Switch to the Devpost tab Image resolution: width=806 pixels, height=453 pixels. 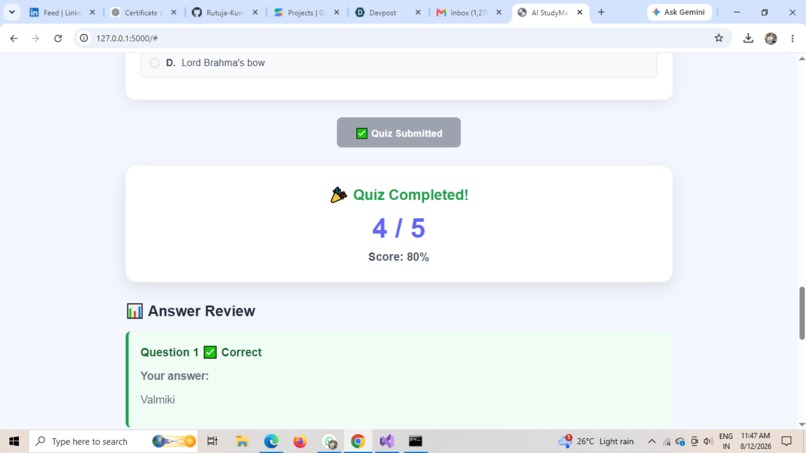coord(388,12)
